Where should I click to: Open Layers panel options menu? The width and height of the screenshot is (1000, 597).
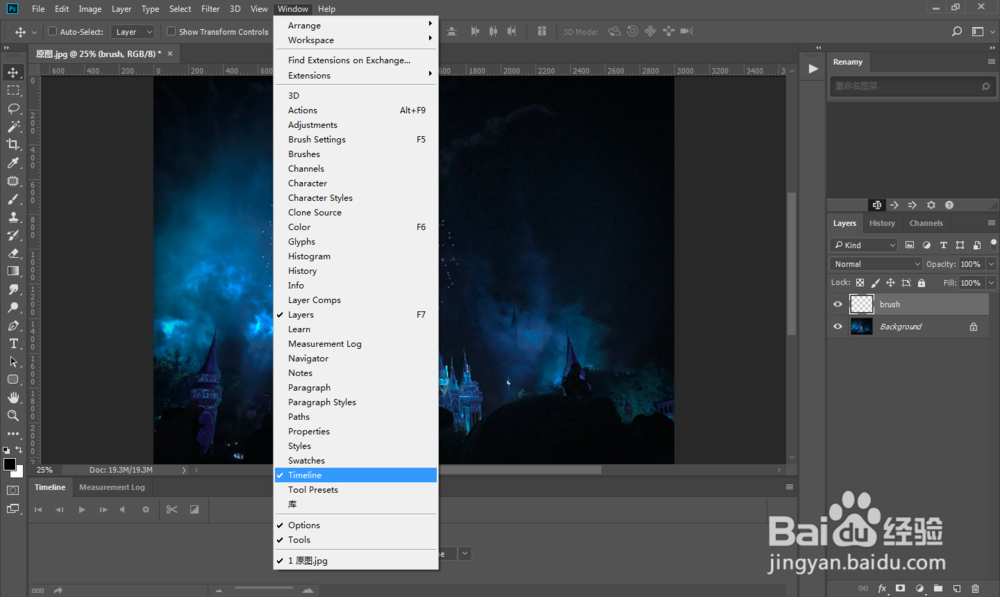pos(991,223)
